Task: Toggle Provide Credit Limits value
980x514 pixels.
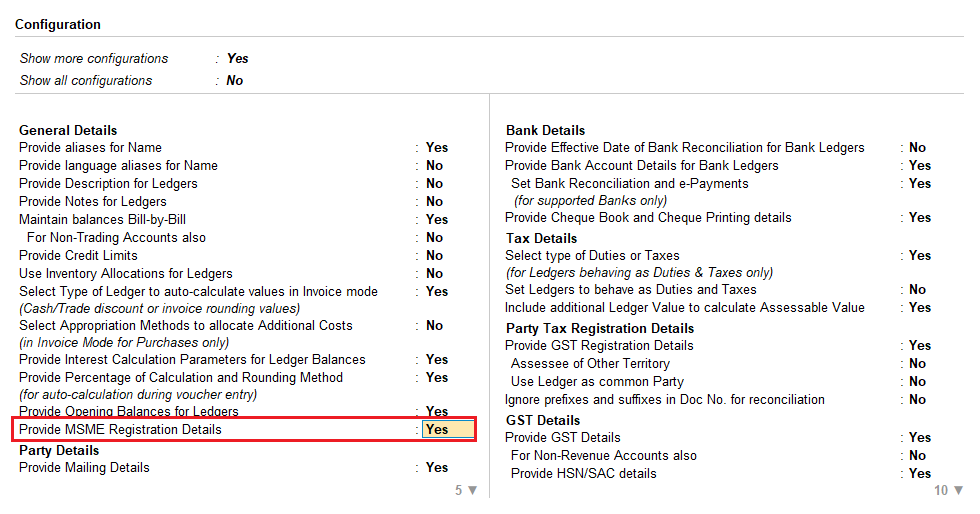Action: 434,256
